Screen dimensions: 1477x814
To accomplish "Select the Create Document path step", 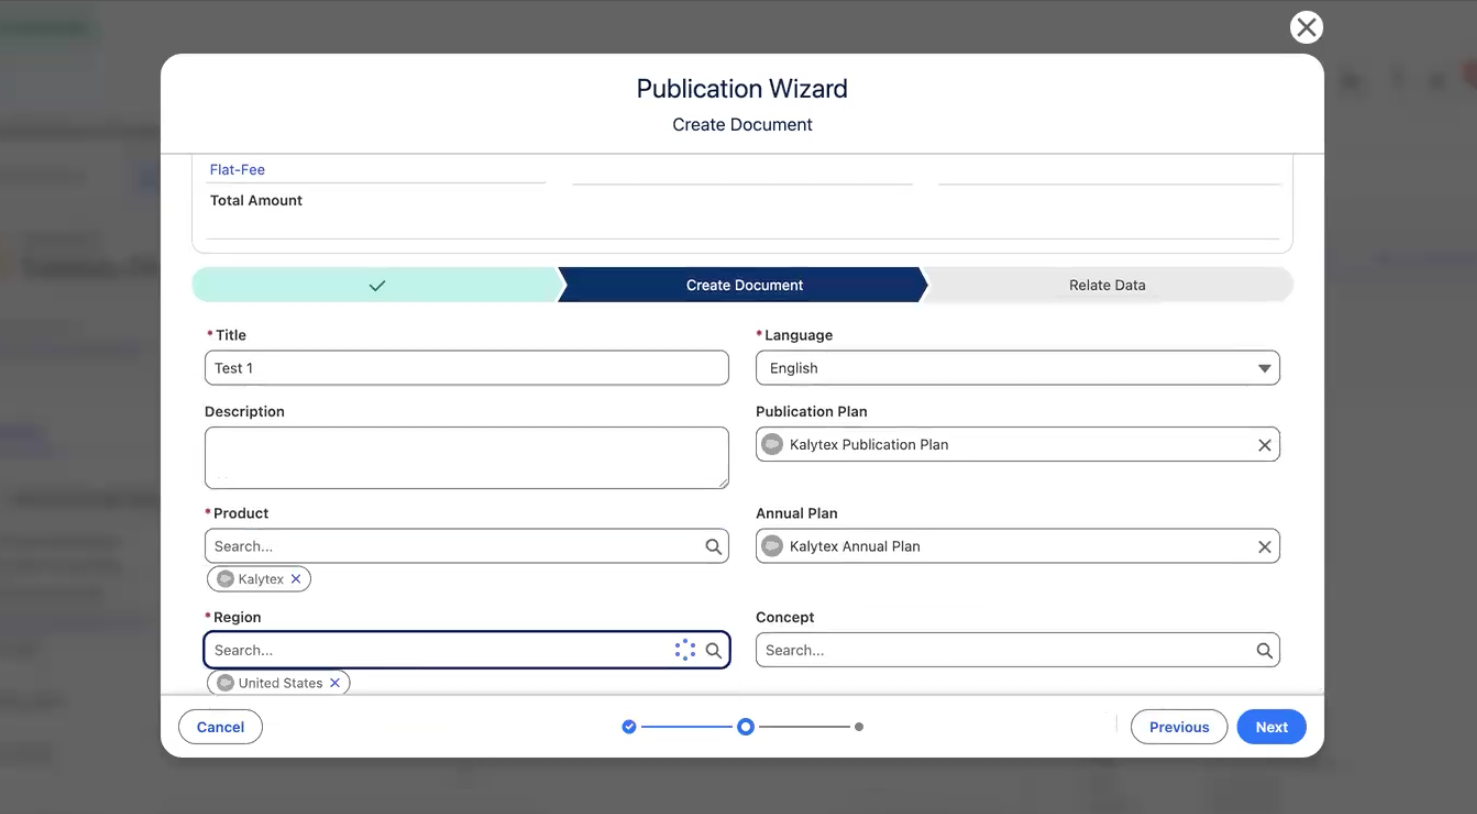I will [743, 285].
